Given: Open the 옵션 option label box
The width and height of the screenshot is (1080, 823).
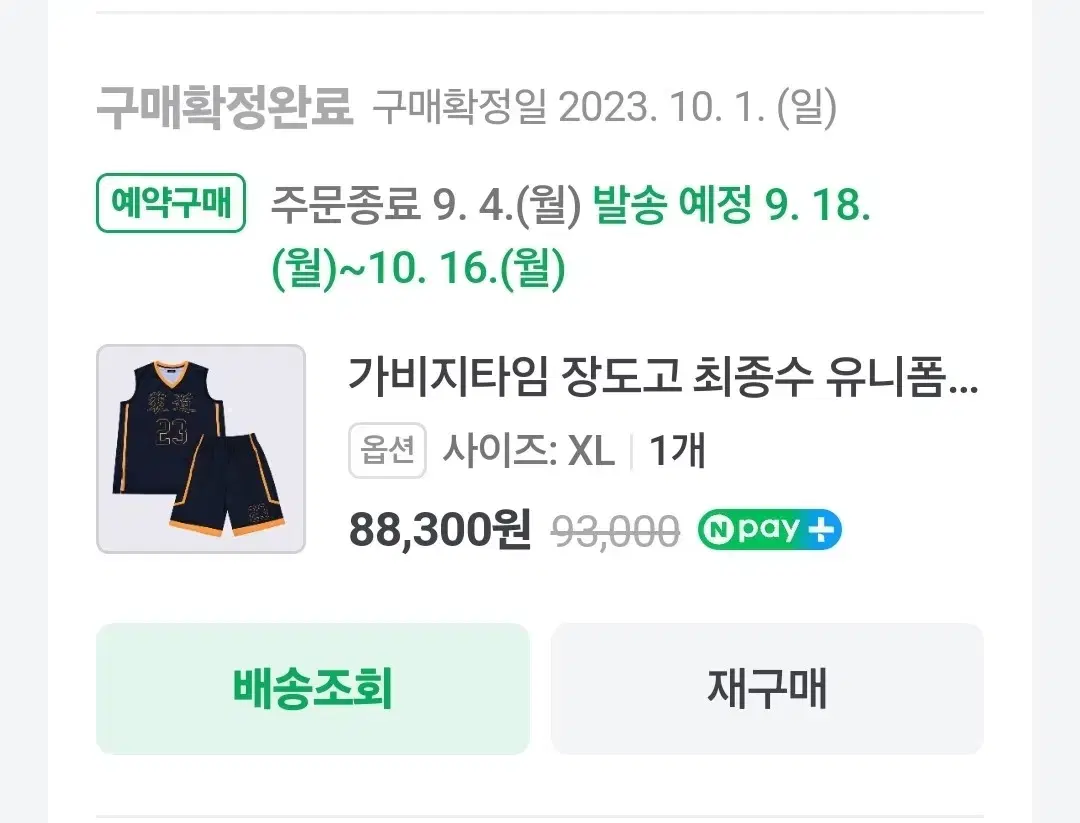Looking at the screenshot, I should pyautogui.click(x=387, y=452).
